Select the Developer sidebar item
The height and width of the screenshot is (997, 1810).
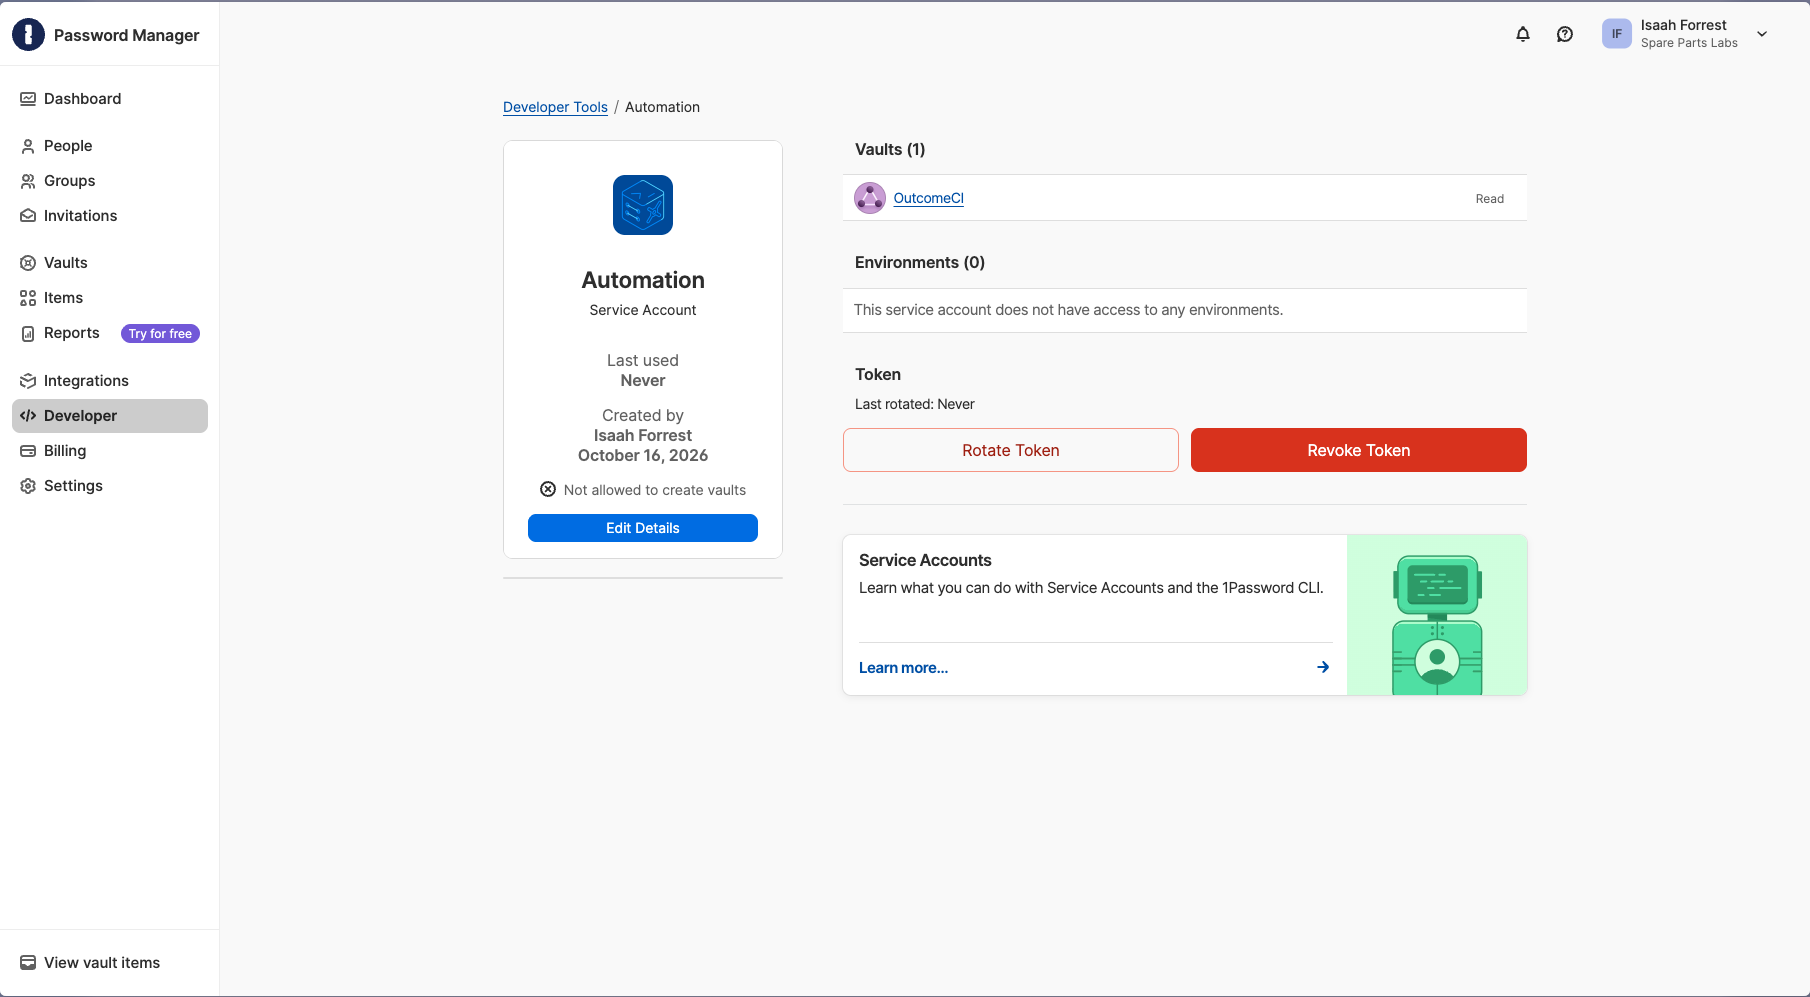click(x=110, y=416)
